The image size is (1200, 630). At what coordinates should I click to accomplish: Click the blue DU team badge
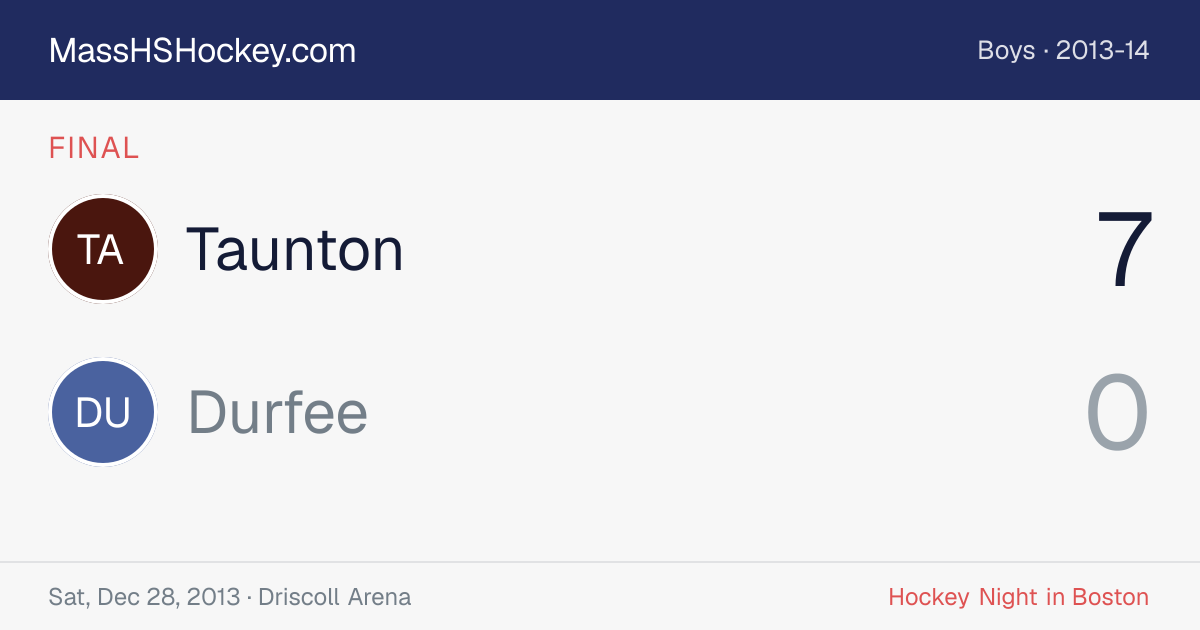(x=102, y=412)
